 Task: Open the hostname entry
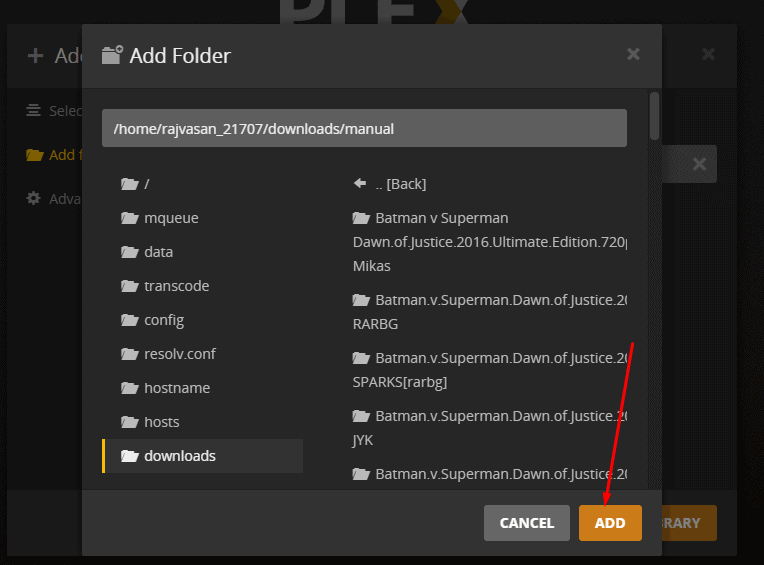point(177,388)
